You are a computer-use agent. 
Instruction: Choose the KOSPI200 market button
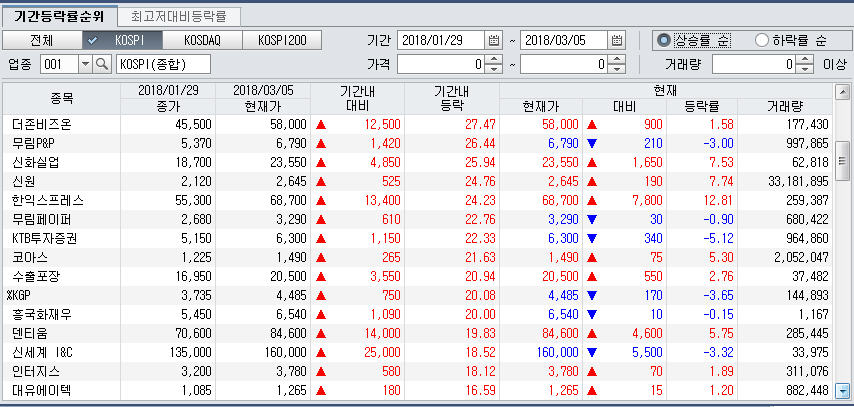point(282,40)
